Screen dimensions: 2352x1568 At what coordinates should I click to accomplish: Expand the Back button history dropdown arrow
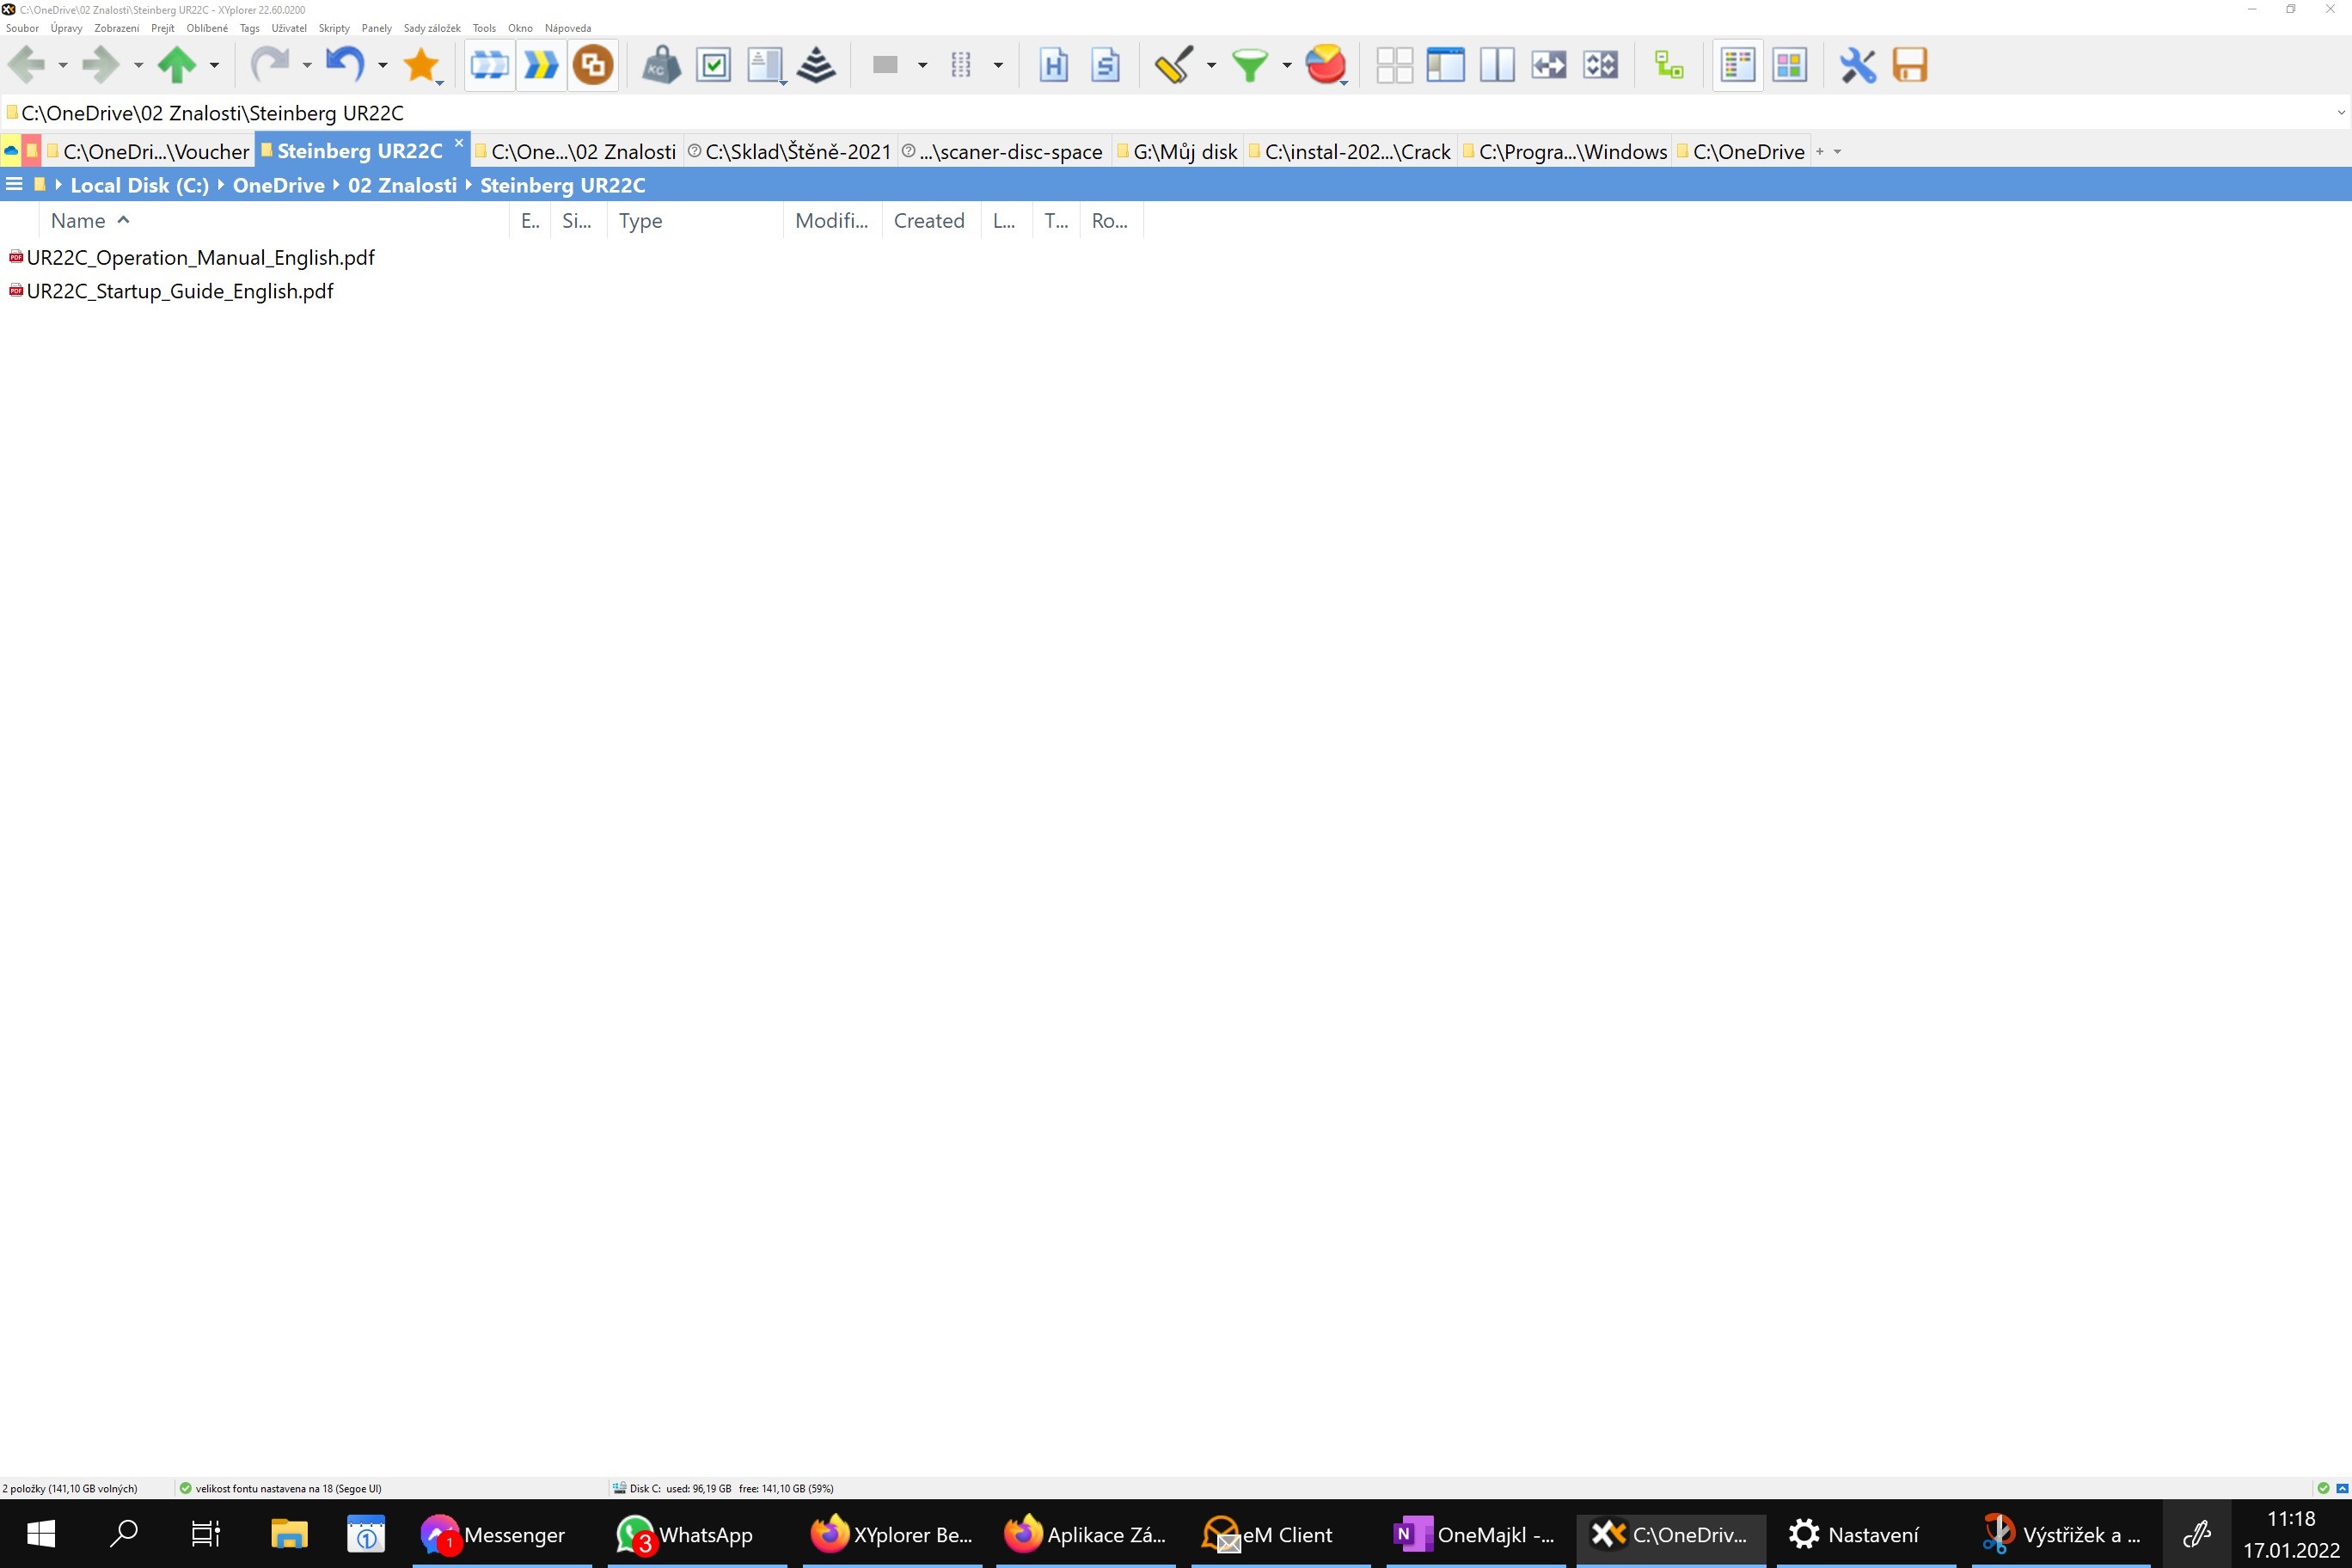point(63,66)
